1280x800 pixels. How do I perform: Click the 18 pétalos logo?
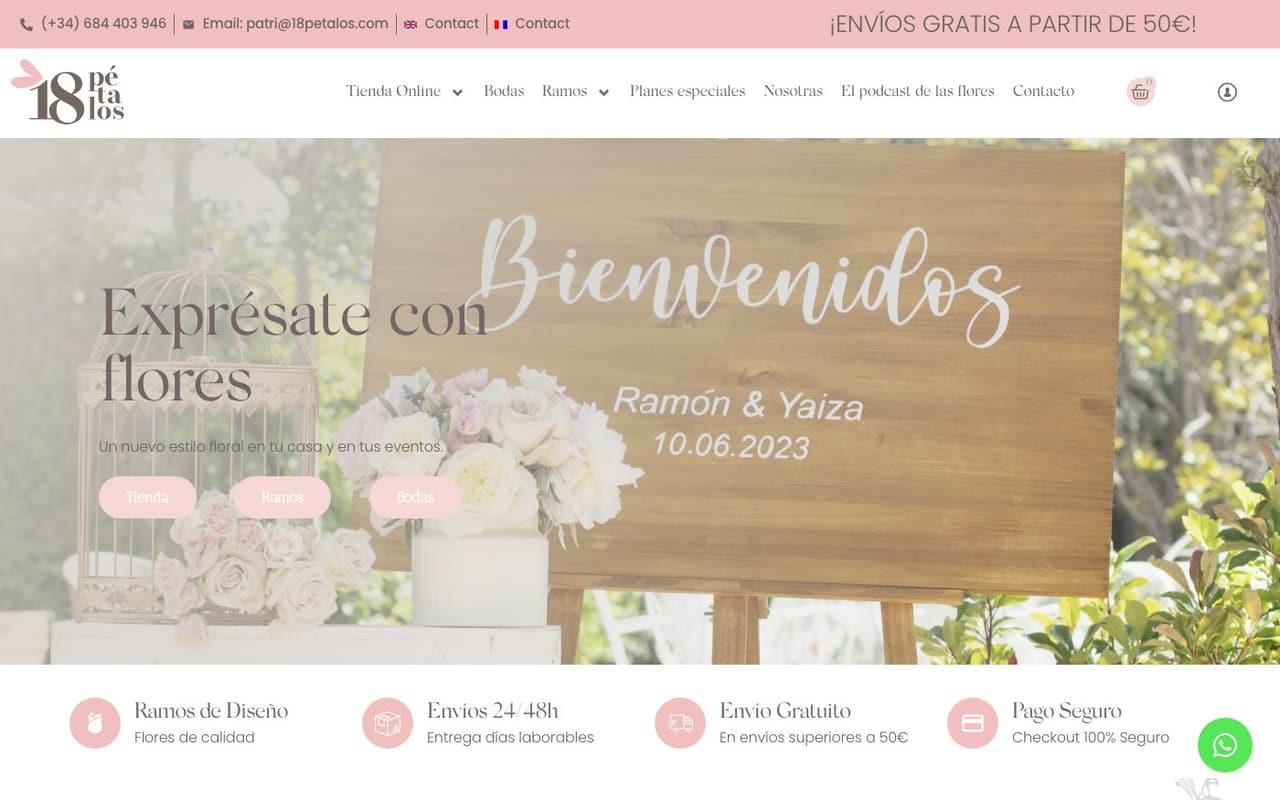coord(68,92)
